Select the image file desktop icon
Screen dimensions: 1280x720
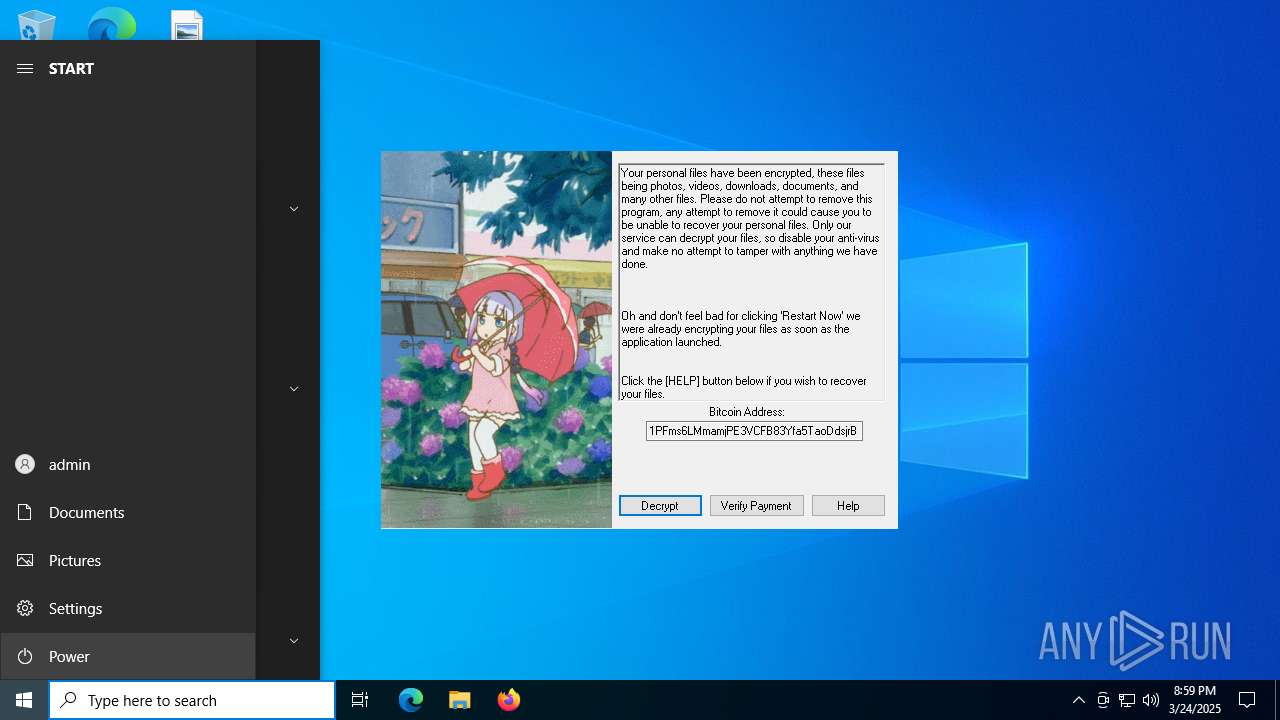click(x=187, y=26)
